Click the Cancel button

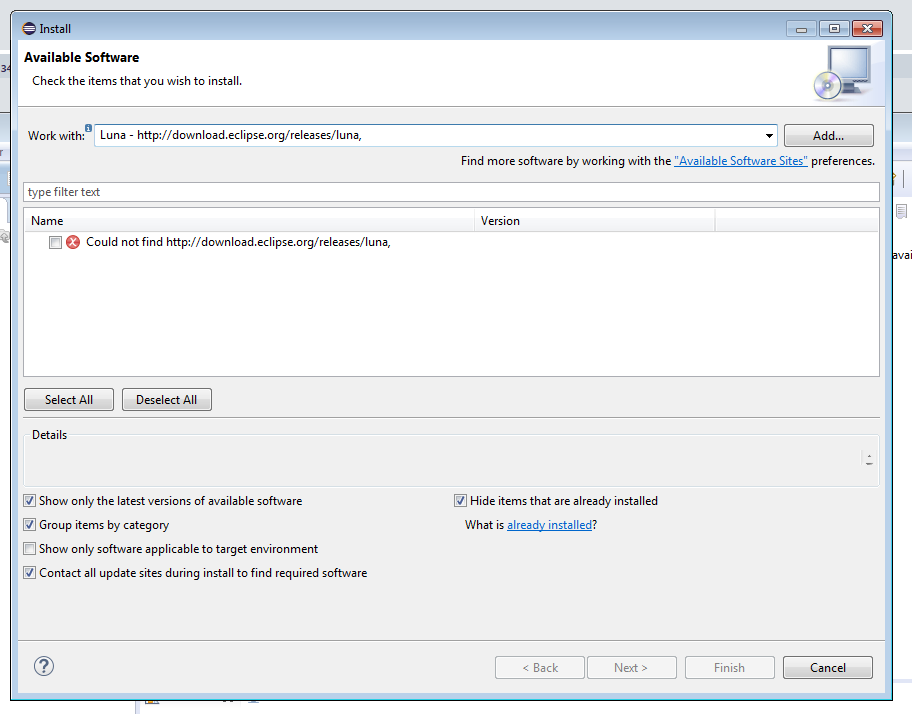tap(828, 667)
